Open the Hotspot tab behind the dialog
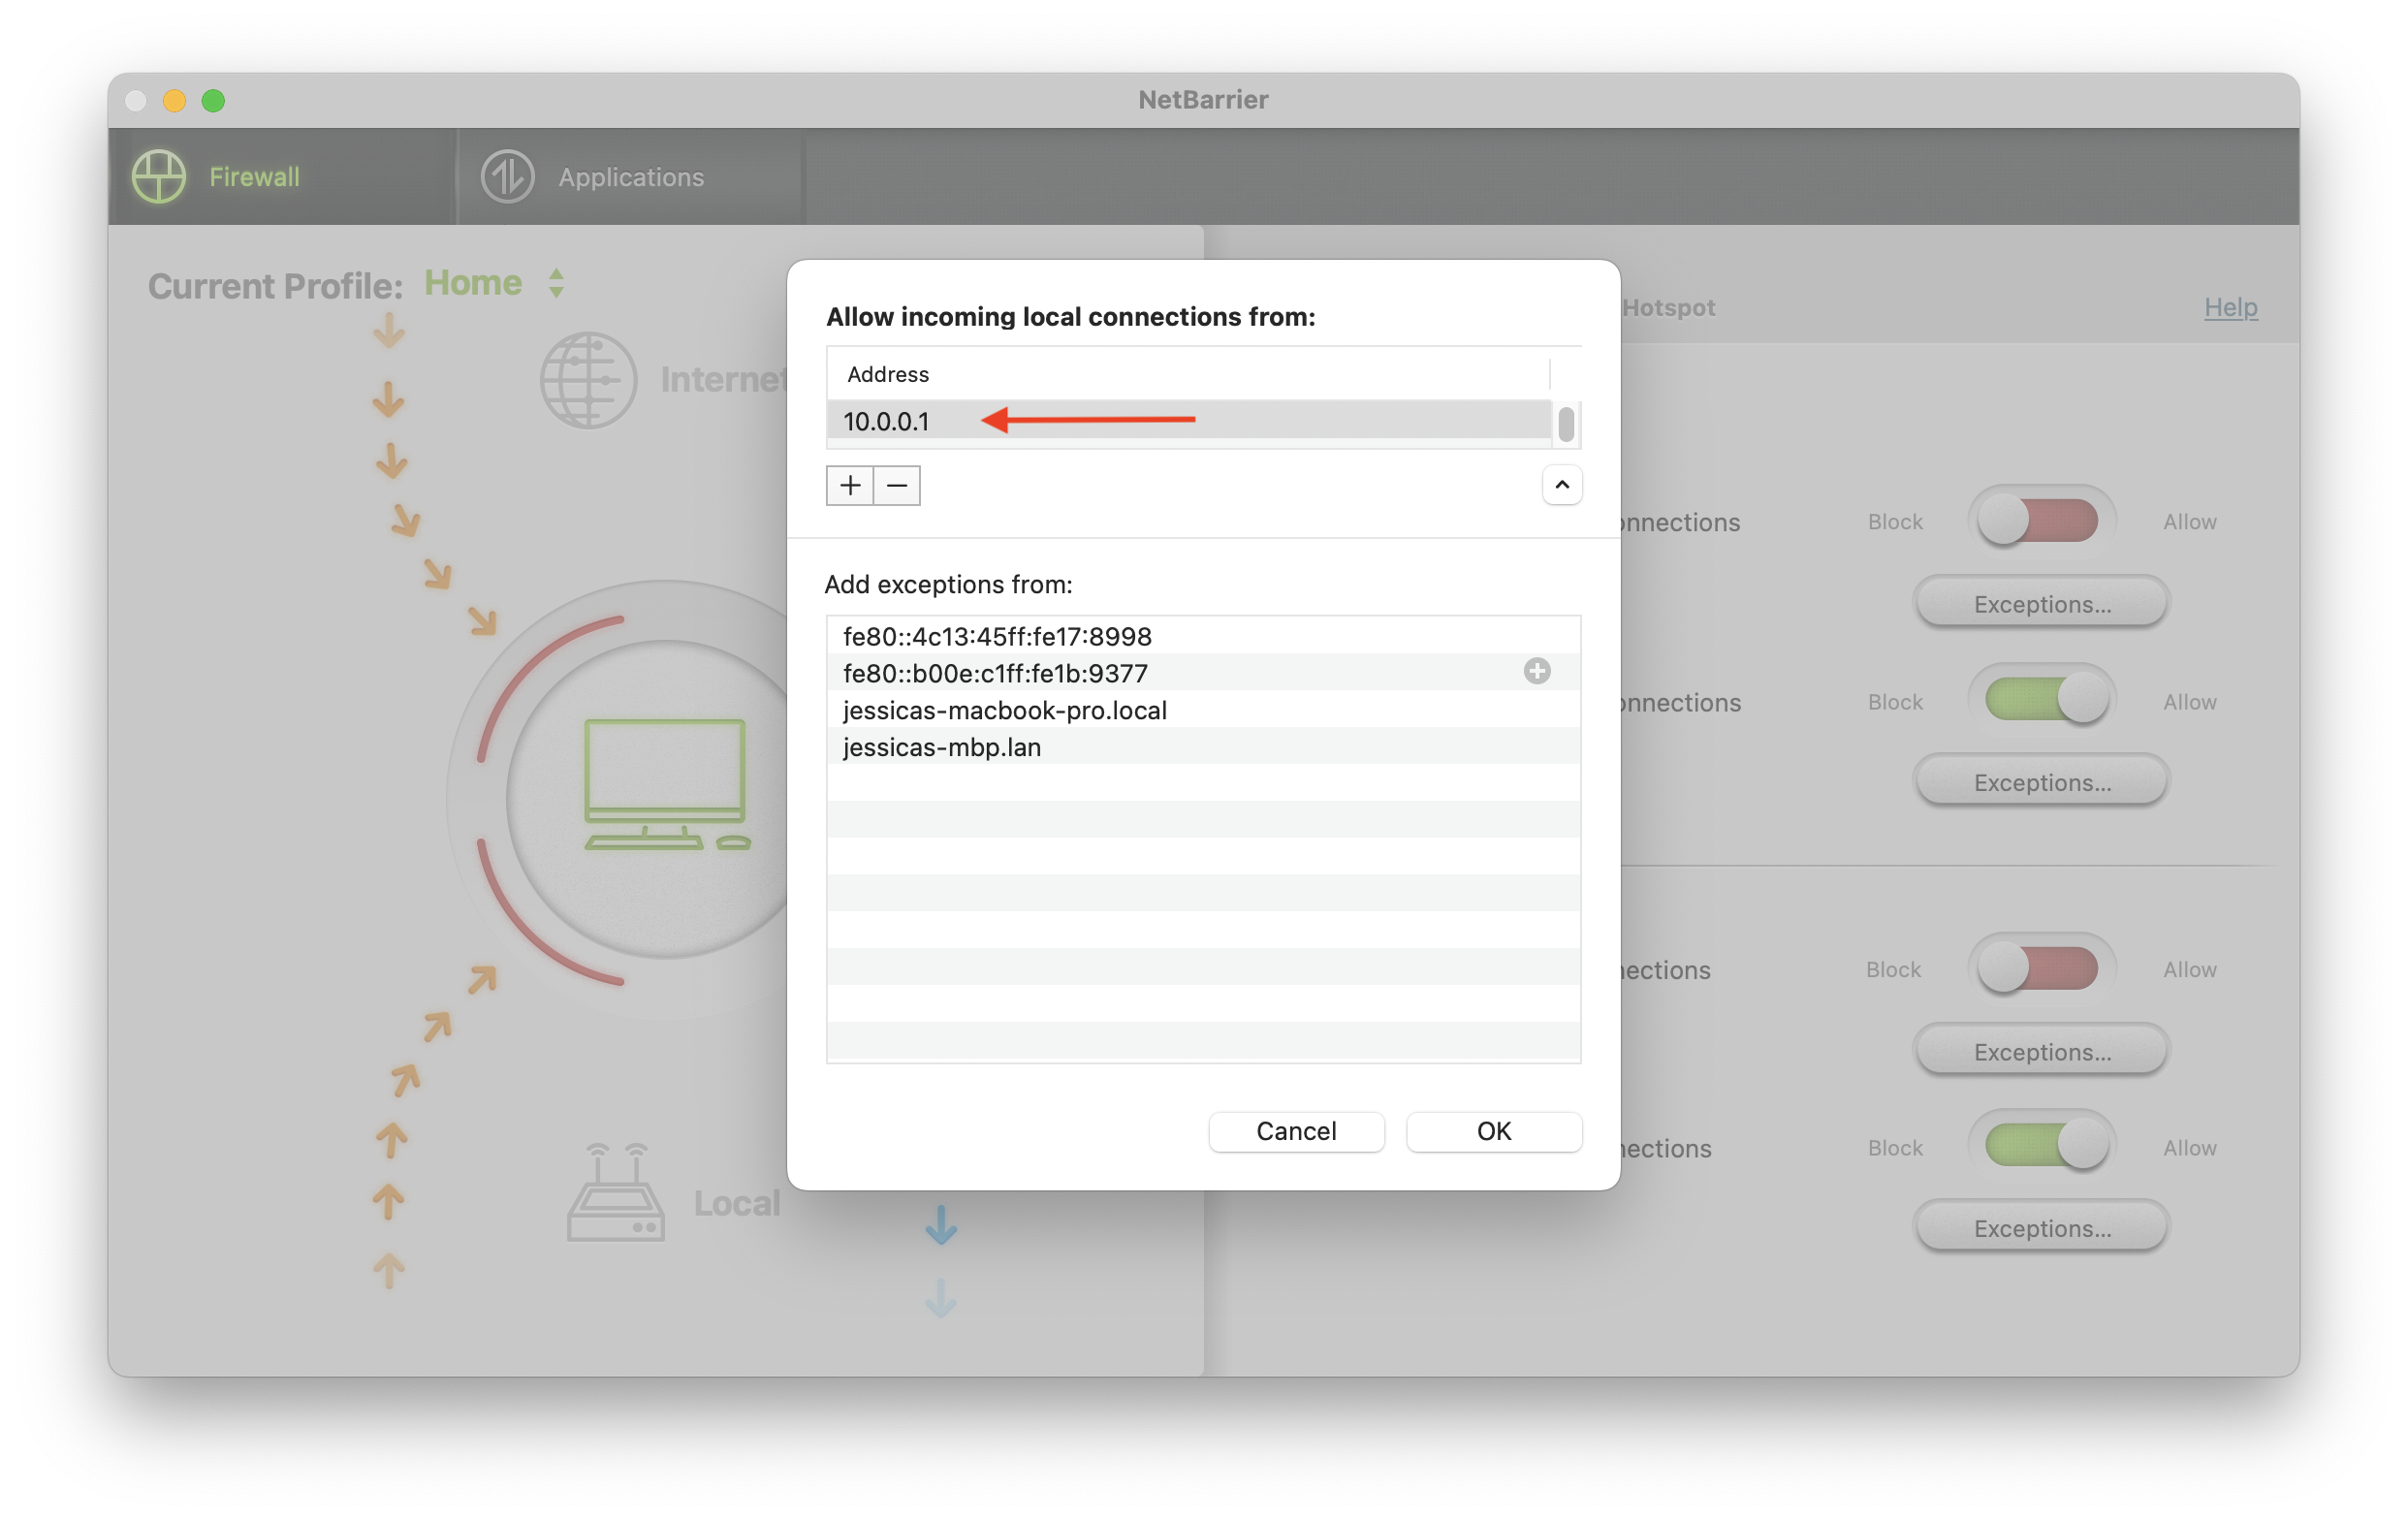 [1668, 308]
